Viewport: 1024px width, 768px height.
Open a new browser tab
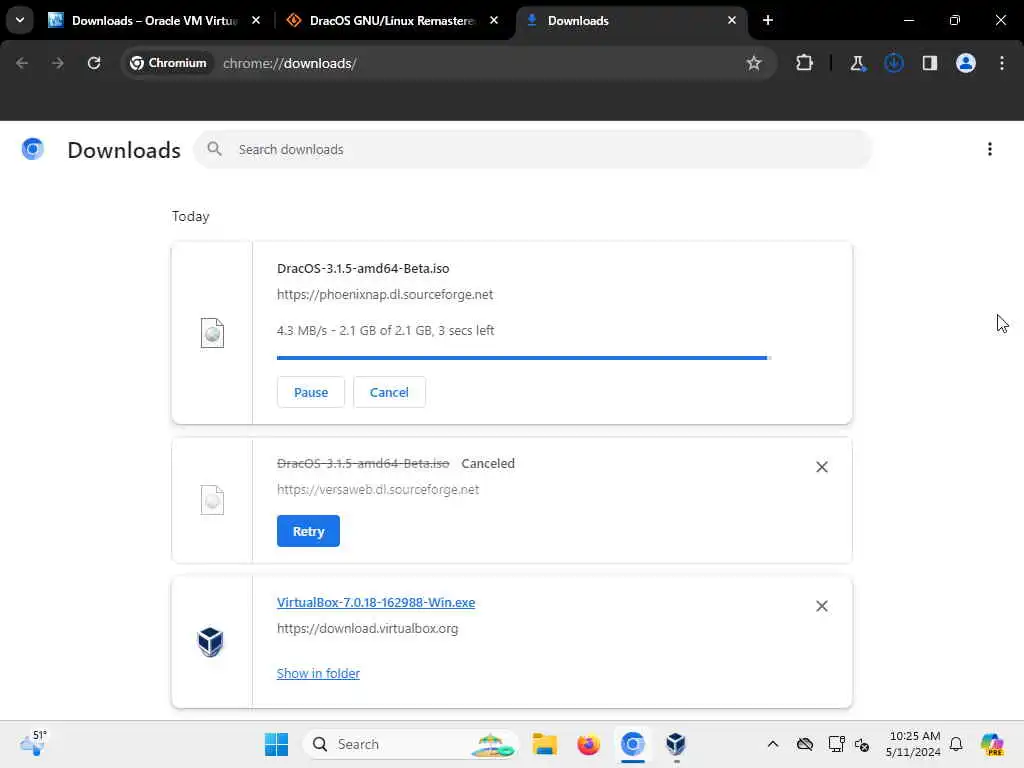tap(768, 20)
